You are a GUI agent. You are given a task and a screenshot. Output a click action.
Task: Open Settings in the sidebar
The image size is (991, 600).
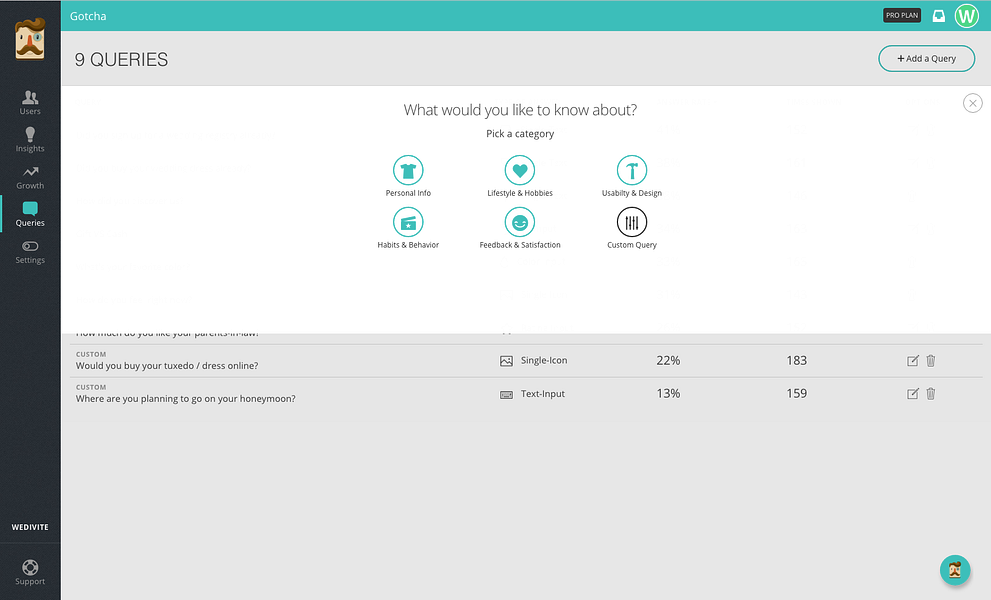pyautogui.click(x=30, y=252)
